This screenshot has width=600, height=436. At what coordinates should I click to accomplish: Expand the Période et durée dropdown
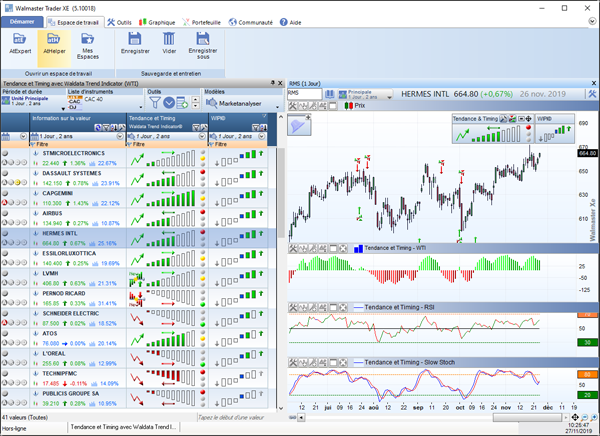coord(63,109)
